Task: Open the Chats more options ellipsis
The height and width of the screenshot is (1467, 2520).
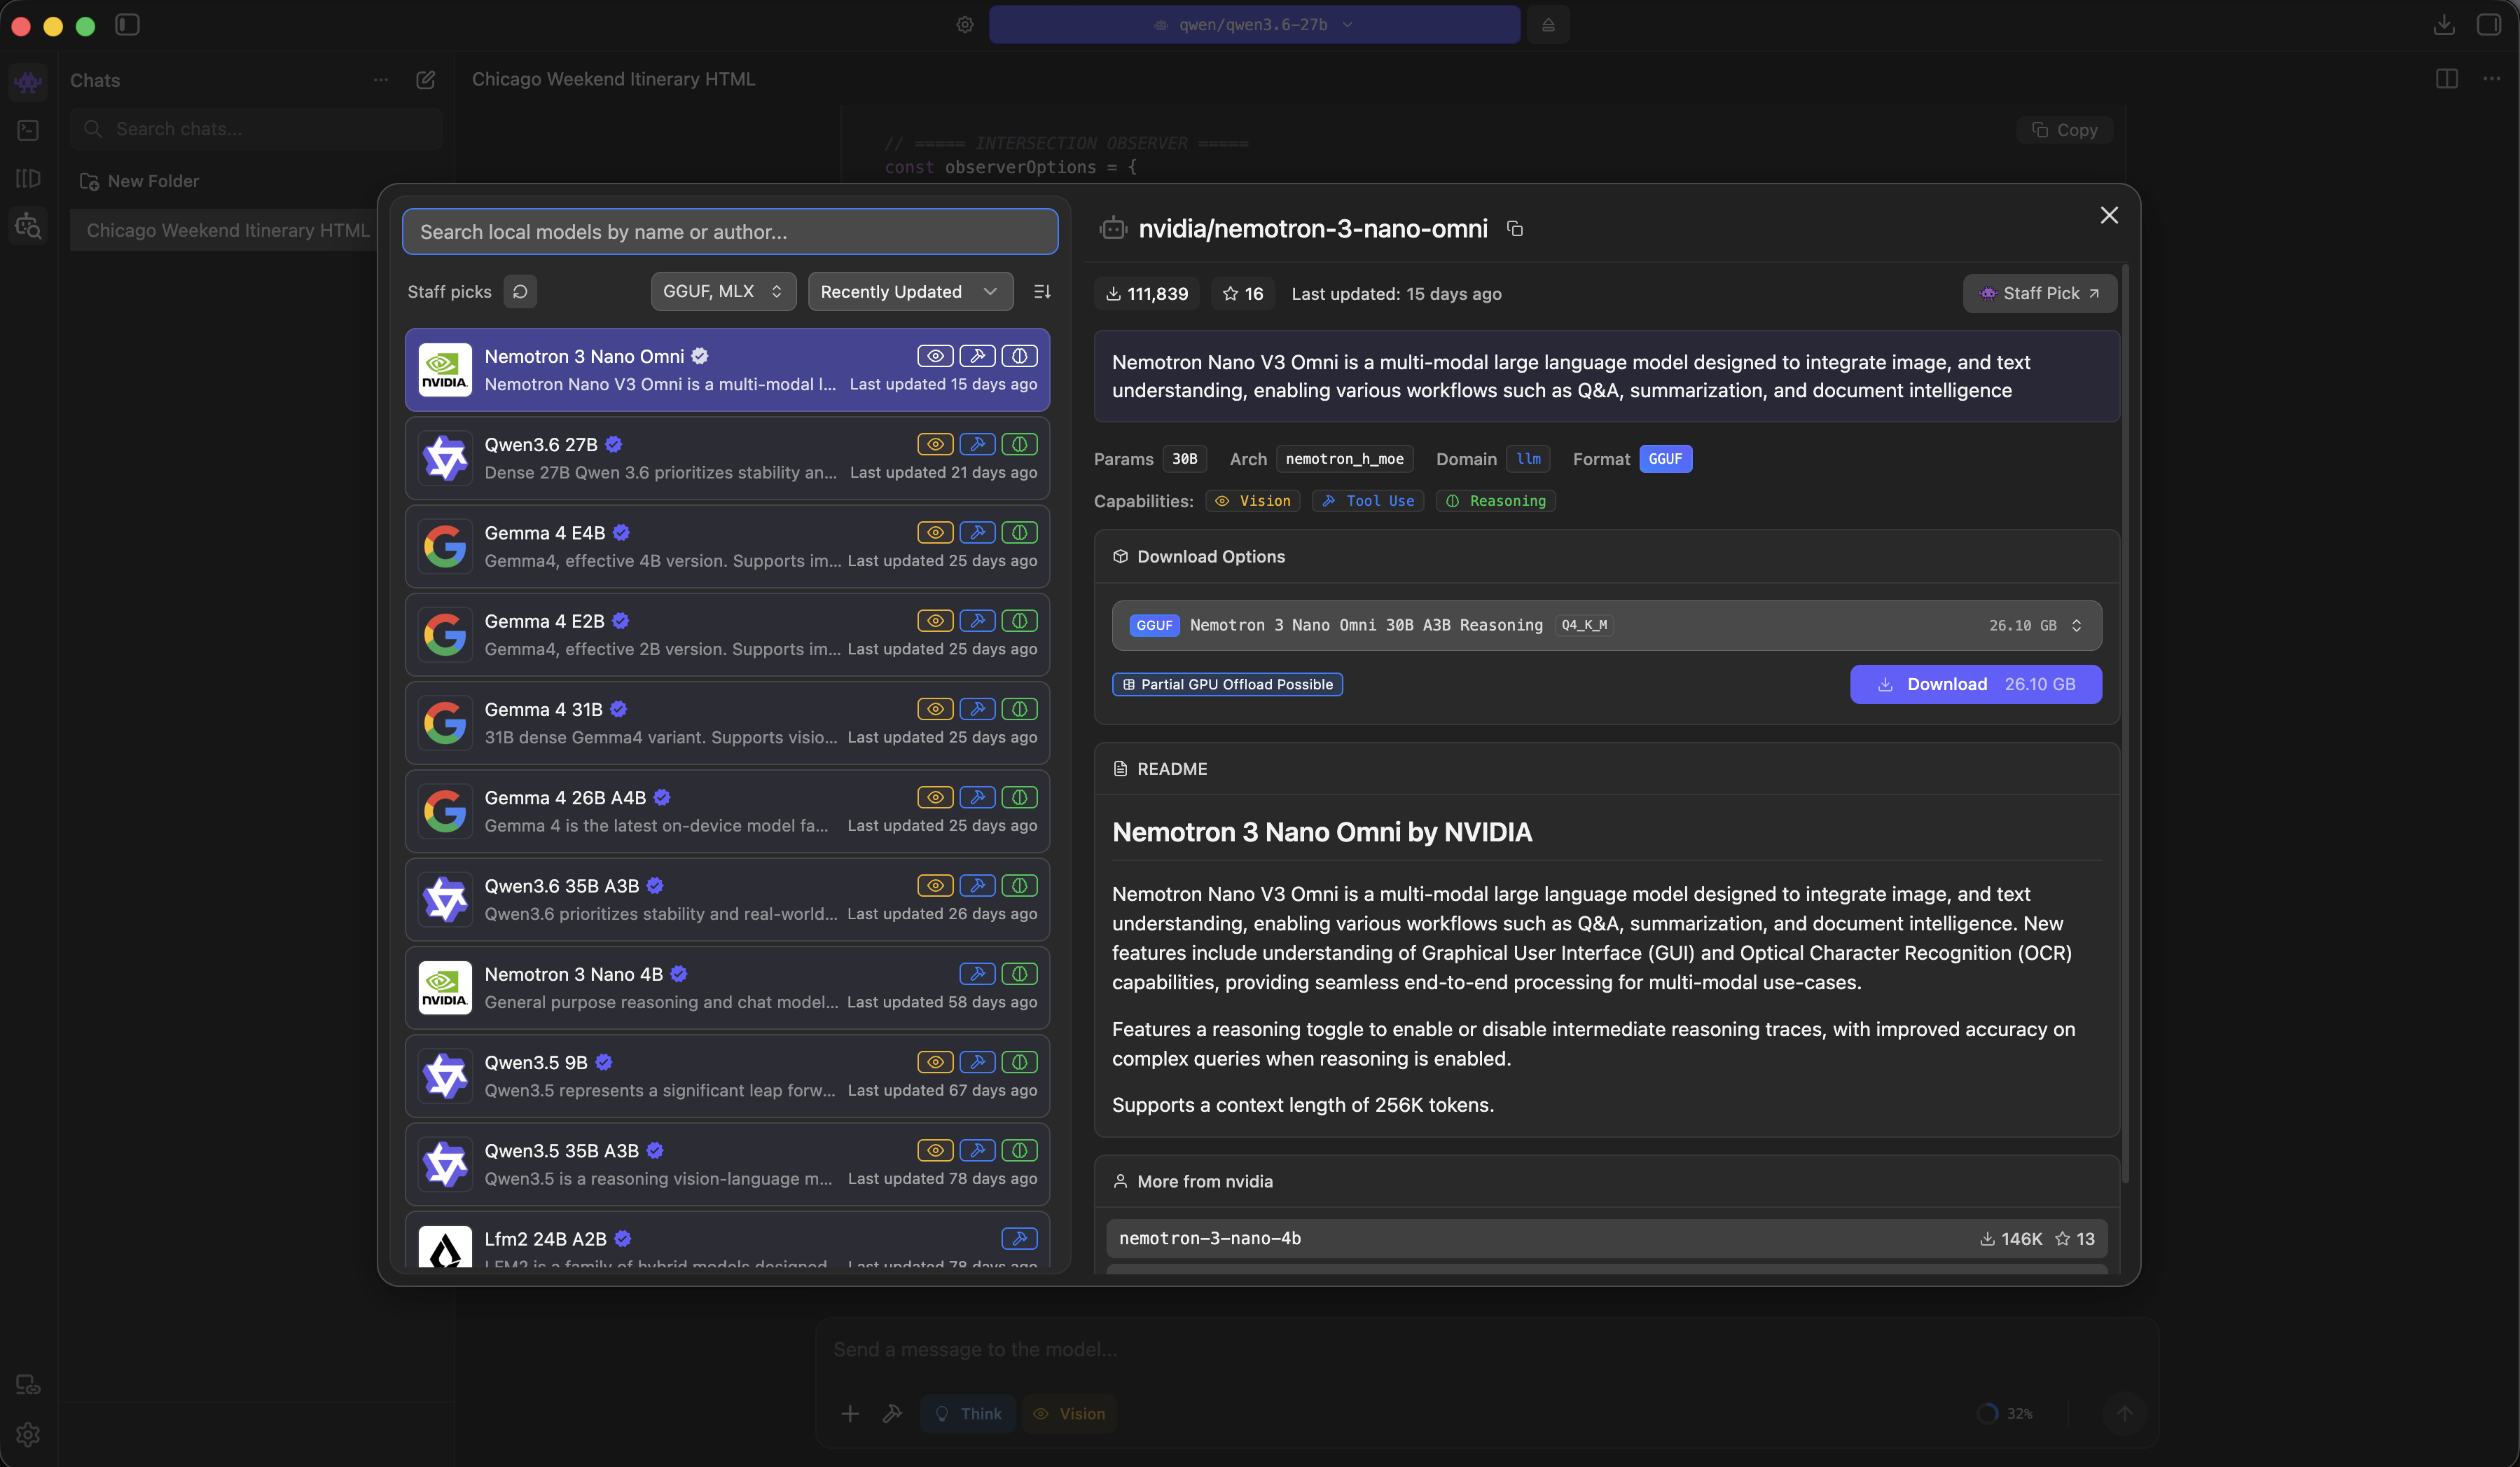Action: coord(381,80)
